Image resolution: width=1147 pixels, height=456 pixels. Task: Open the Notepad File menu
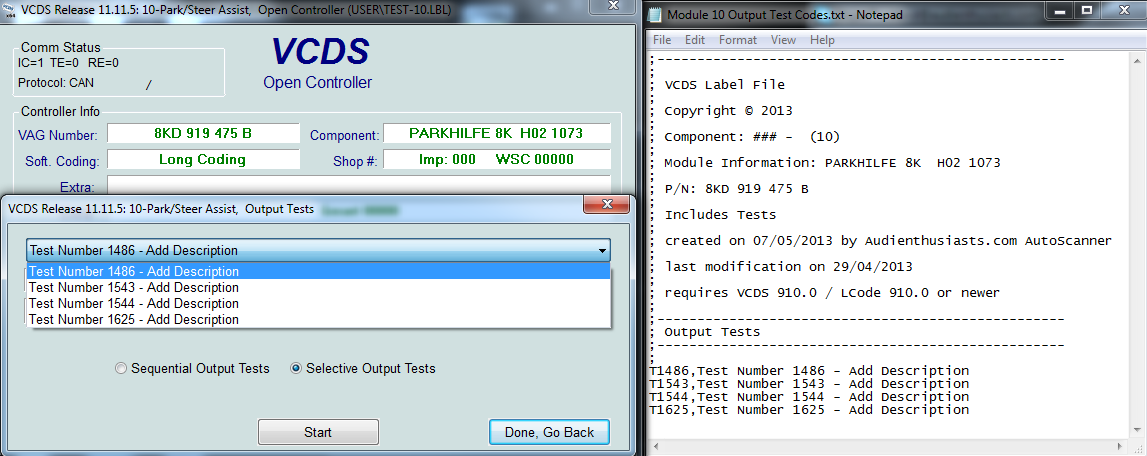click(662, 40)
